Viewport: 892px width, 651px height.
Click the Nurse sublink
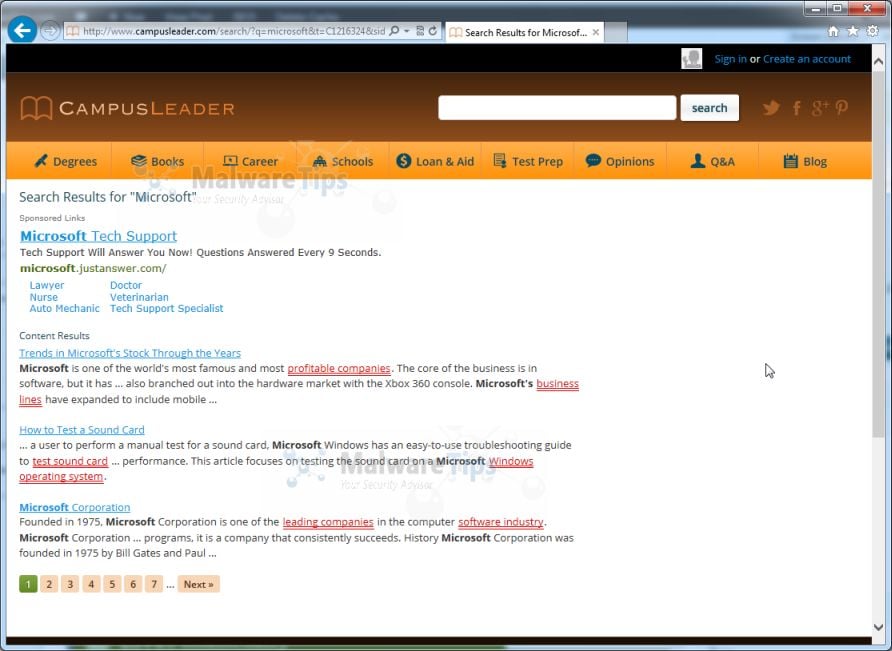pyautogui.click(x=44, y=297)
